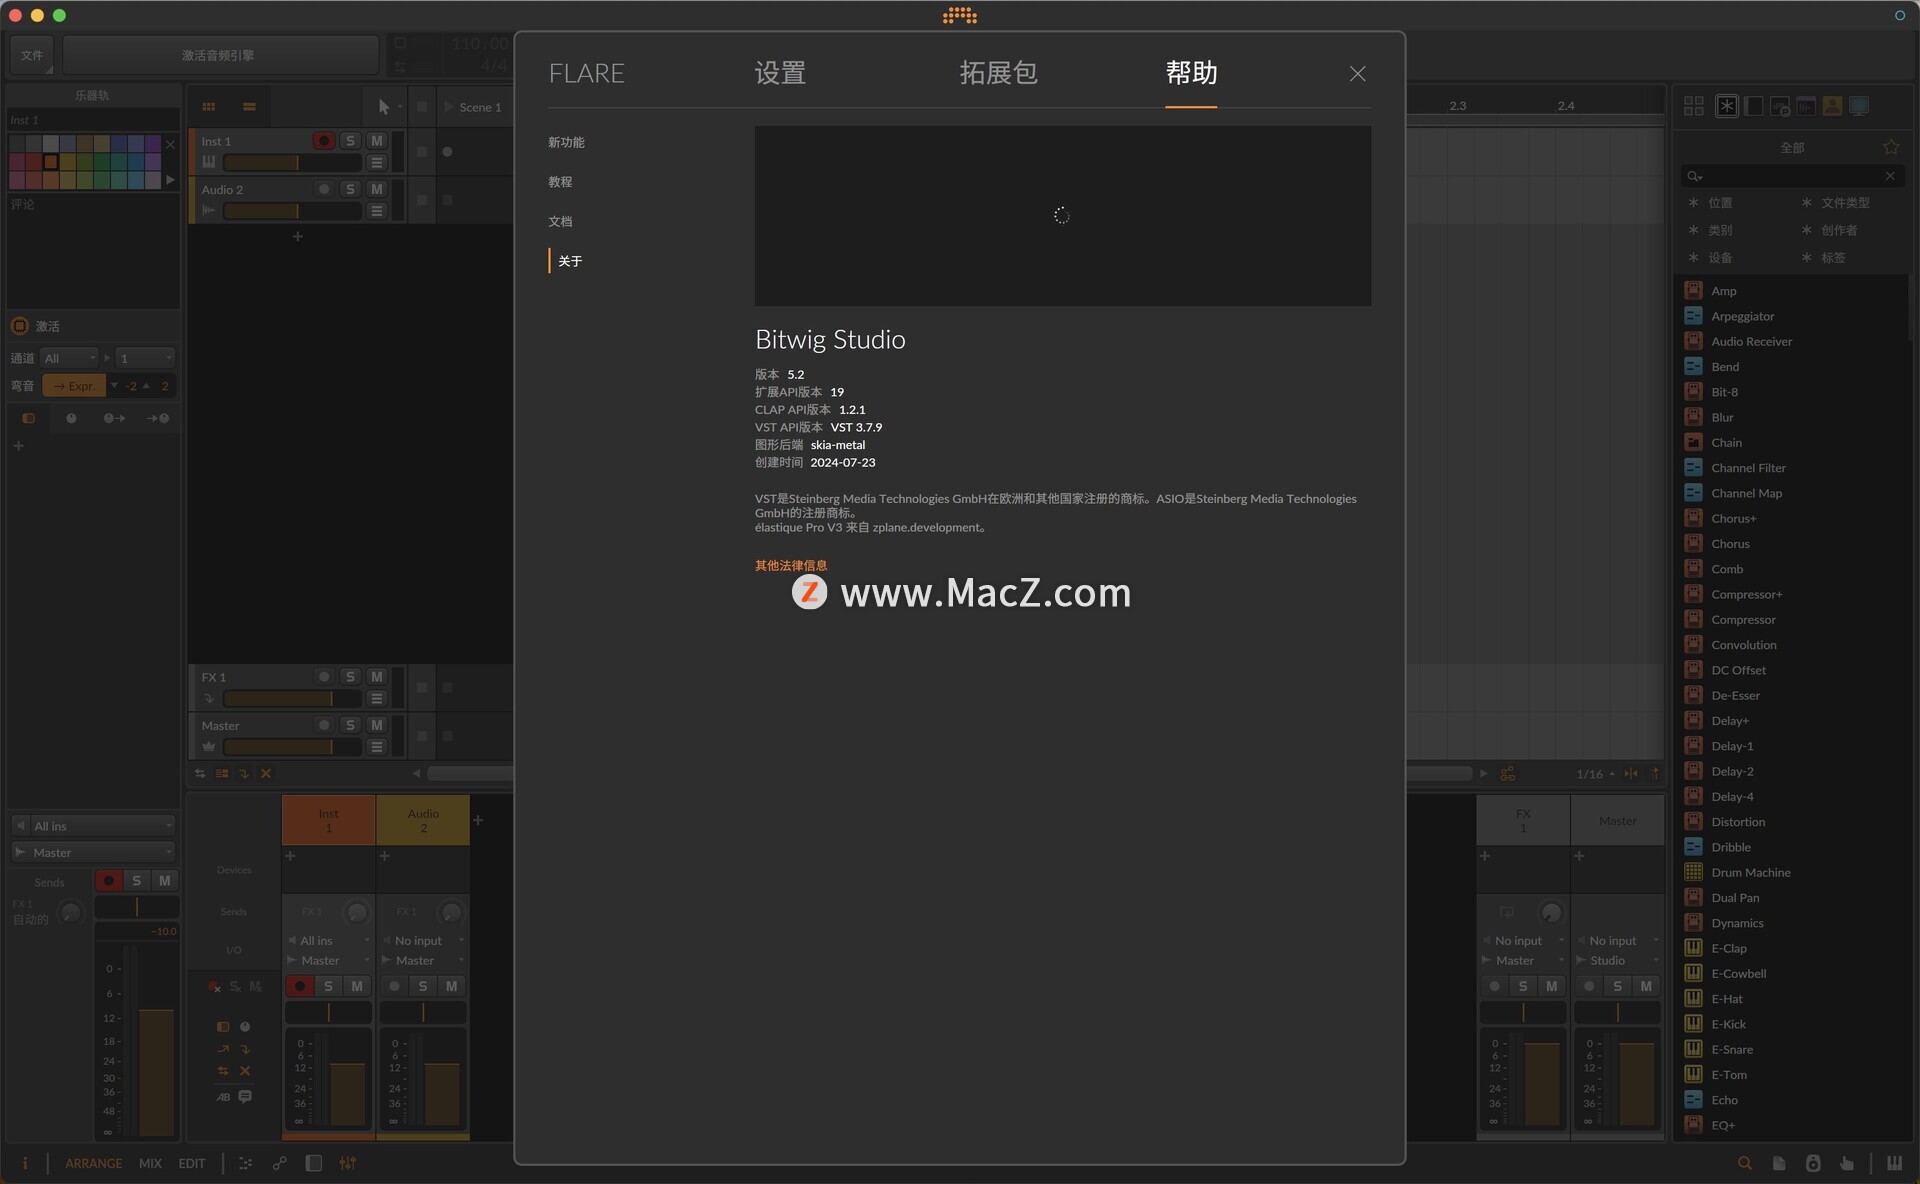Click the Expr. pitch bend button
This screenshot has height=1184, width=1920.
tap(74, 386)
